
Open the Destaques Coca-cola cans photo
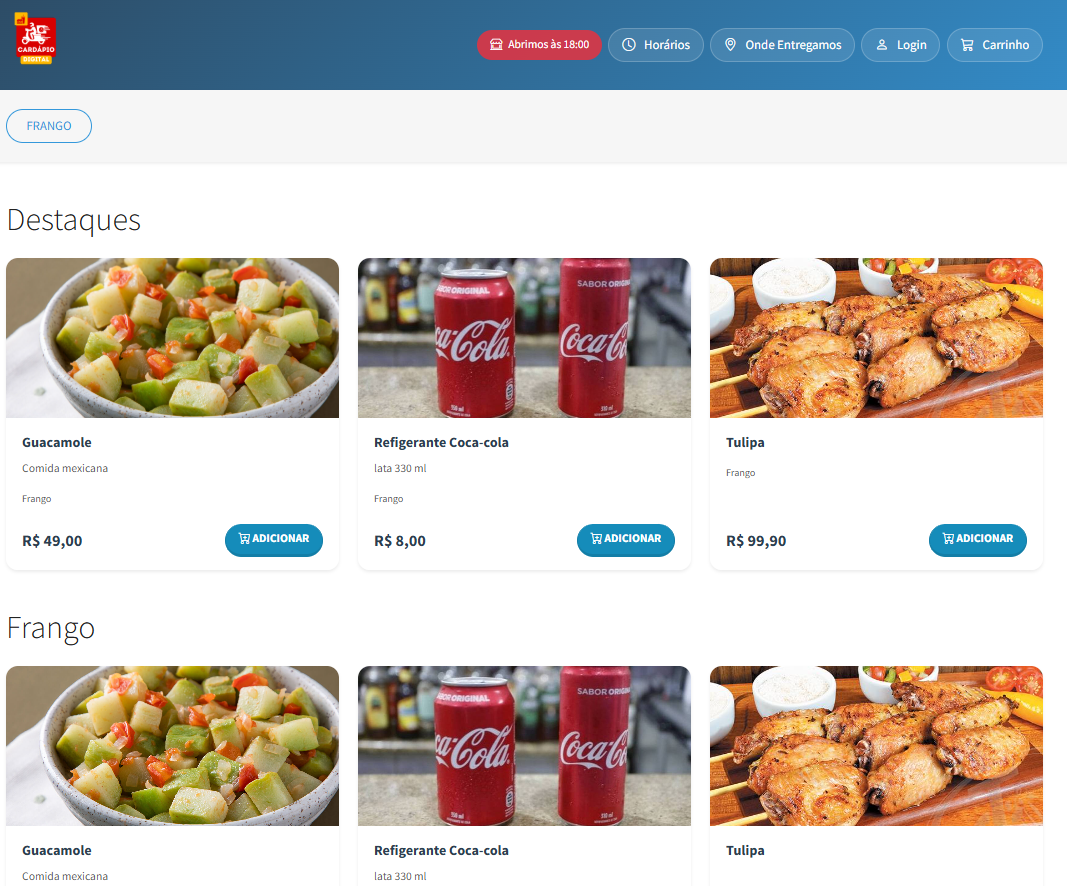click(524, 338)
